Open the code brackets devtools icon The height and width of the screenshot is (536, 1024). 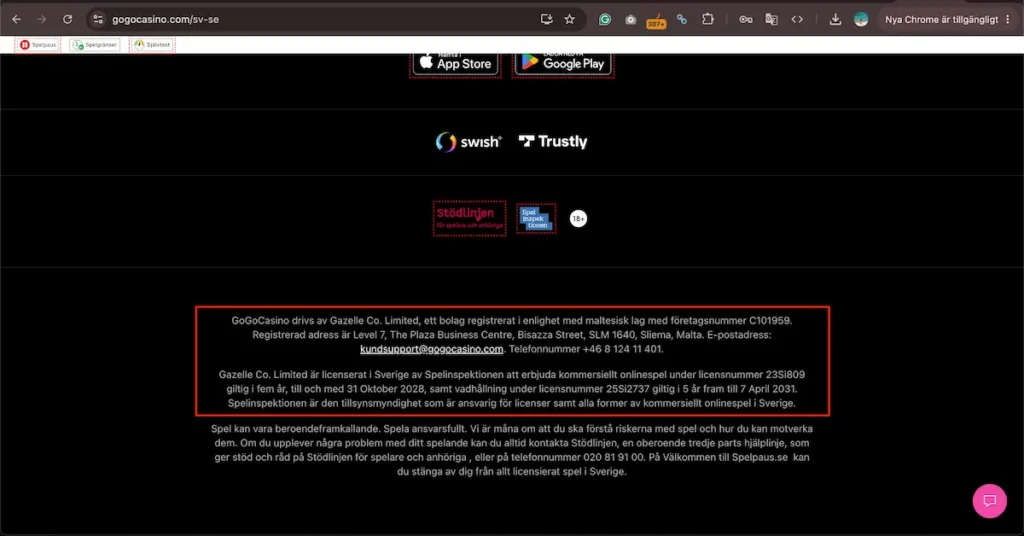(x=797, y=20)
